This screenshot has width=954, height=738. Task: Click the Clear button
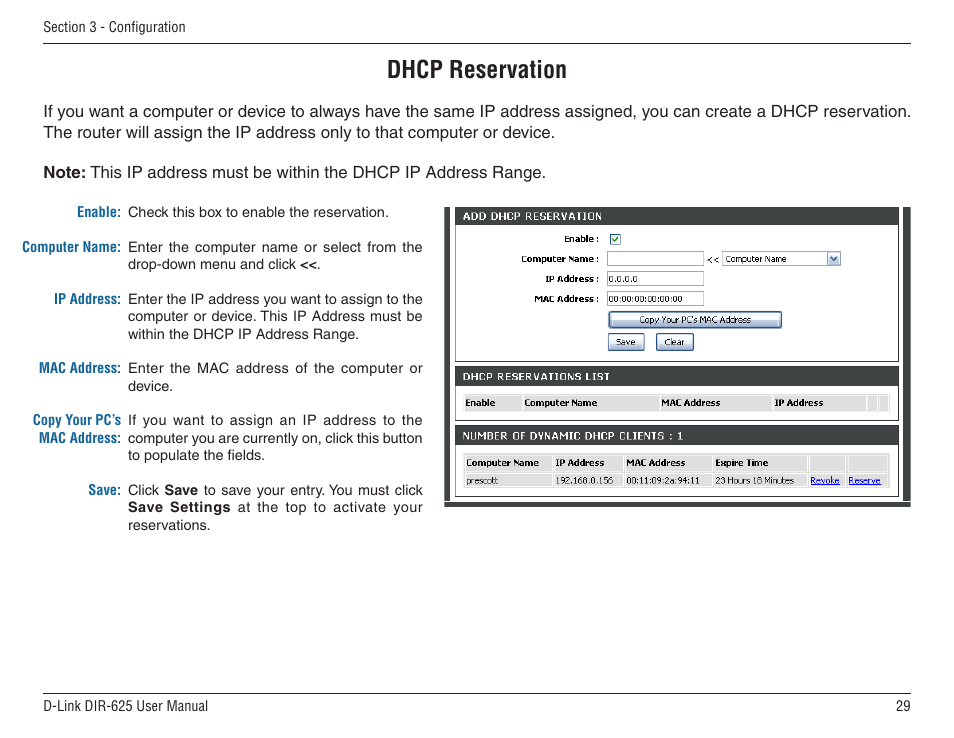(675, 342)
